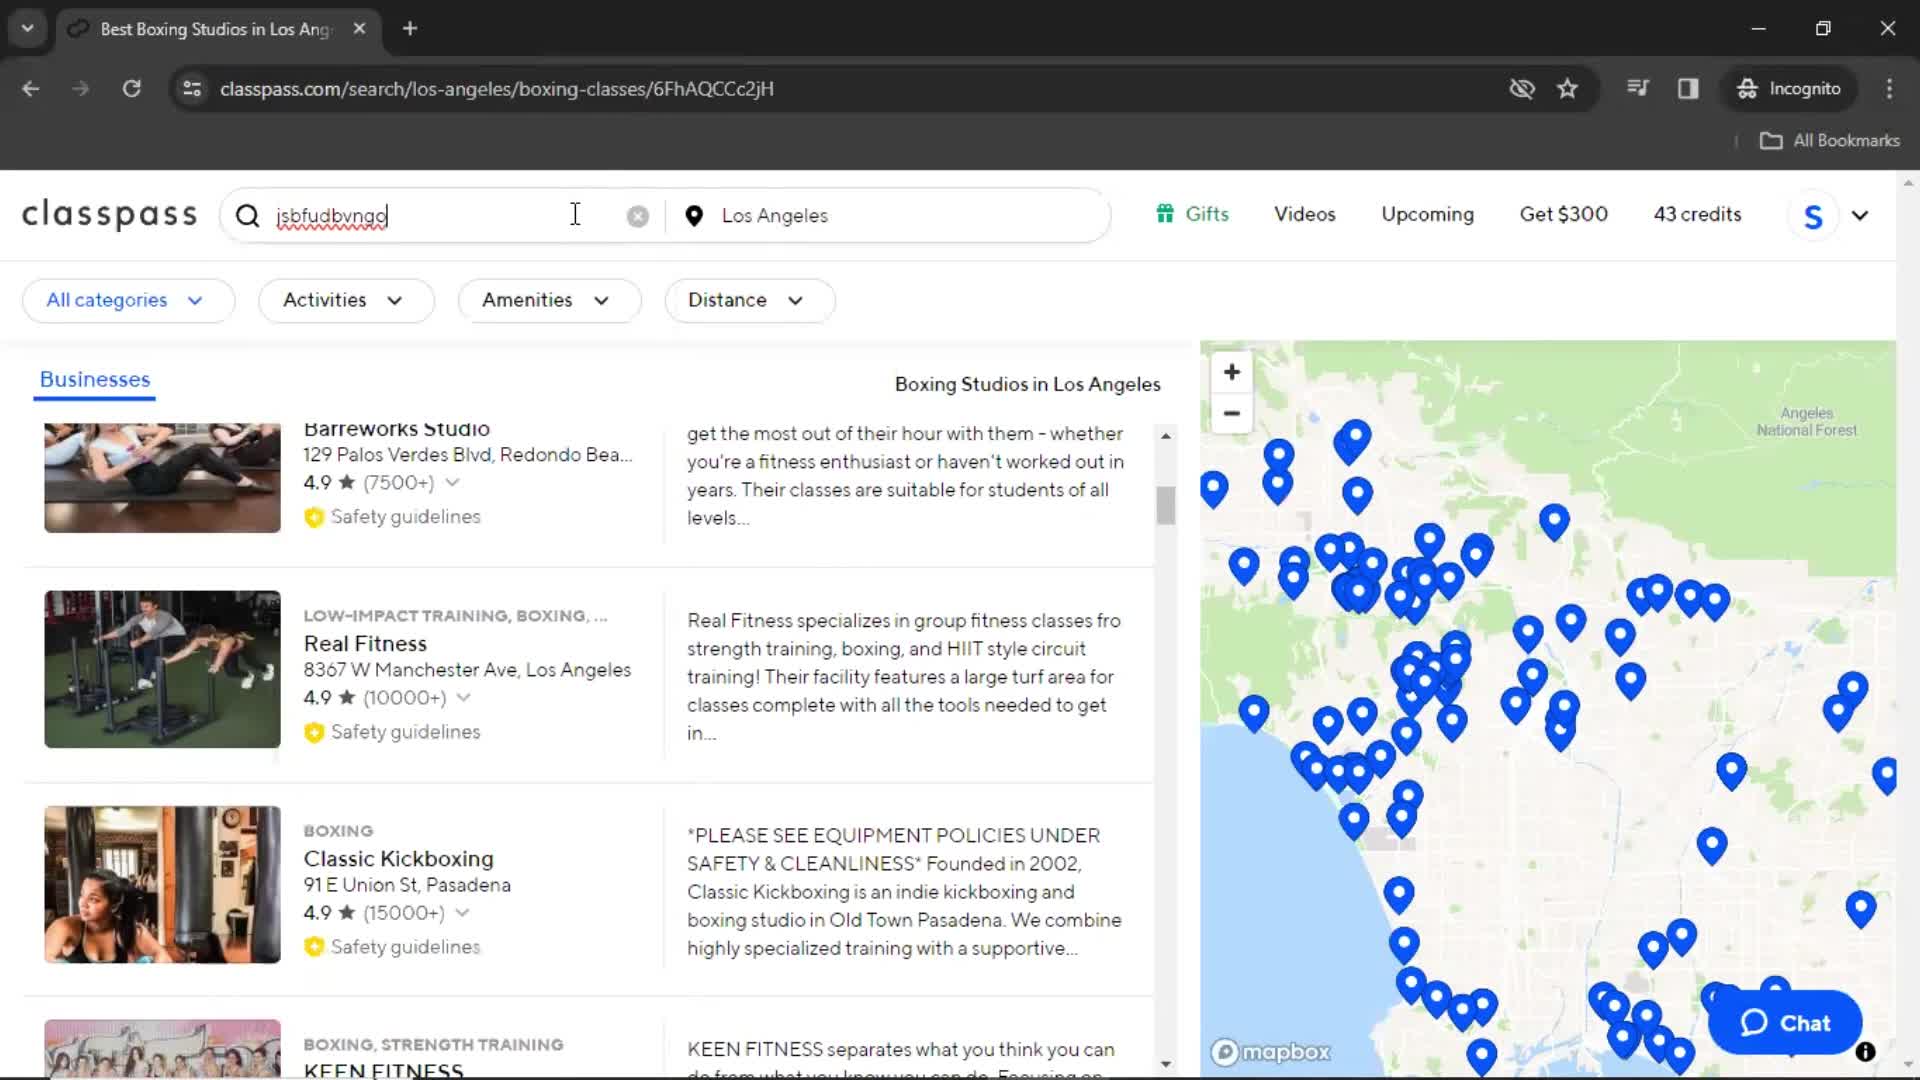Click the Classic Kickboxing listing thumbnail
This screenshot has height=1080, width=1920.
click(x=162, y=884)
